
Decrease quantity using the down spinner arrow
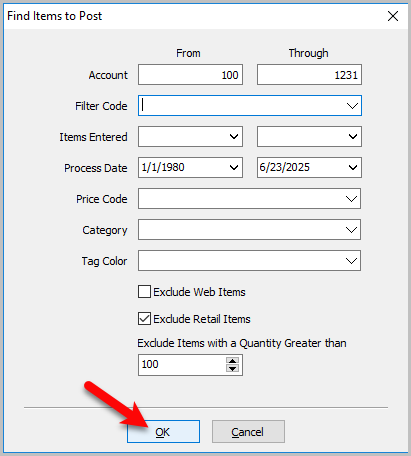pyautogui.click(x=232, y=368)
